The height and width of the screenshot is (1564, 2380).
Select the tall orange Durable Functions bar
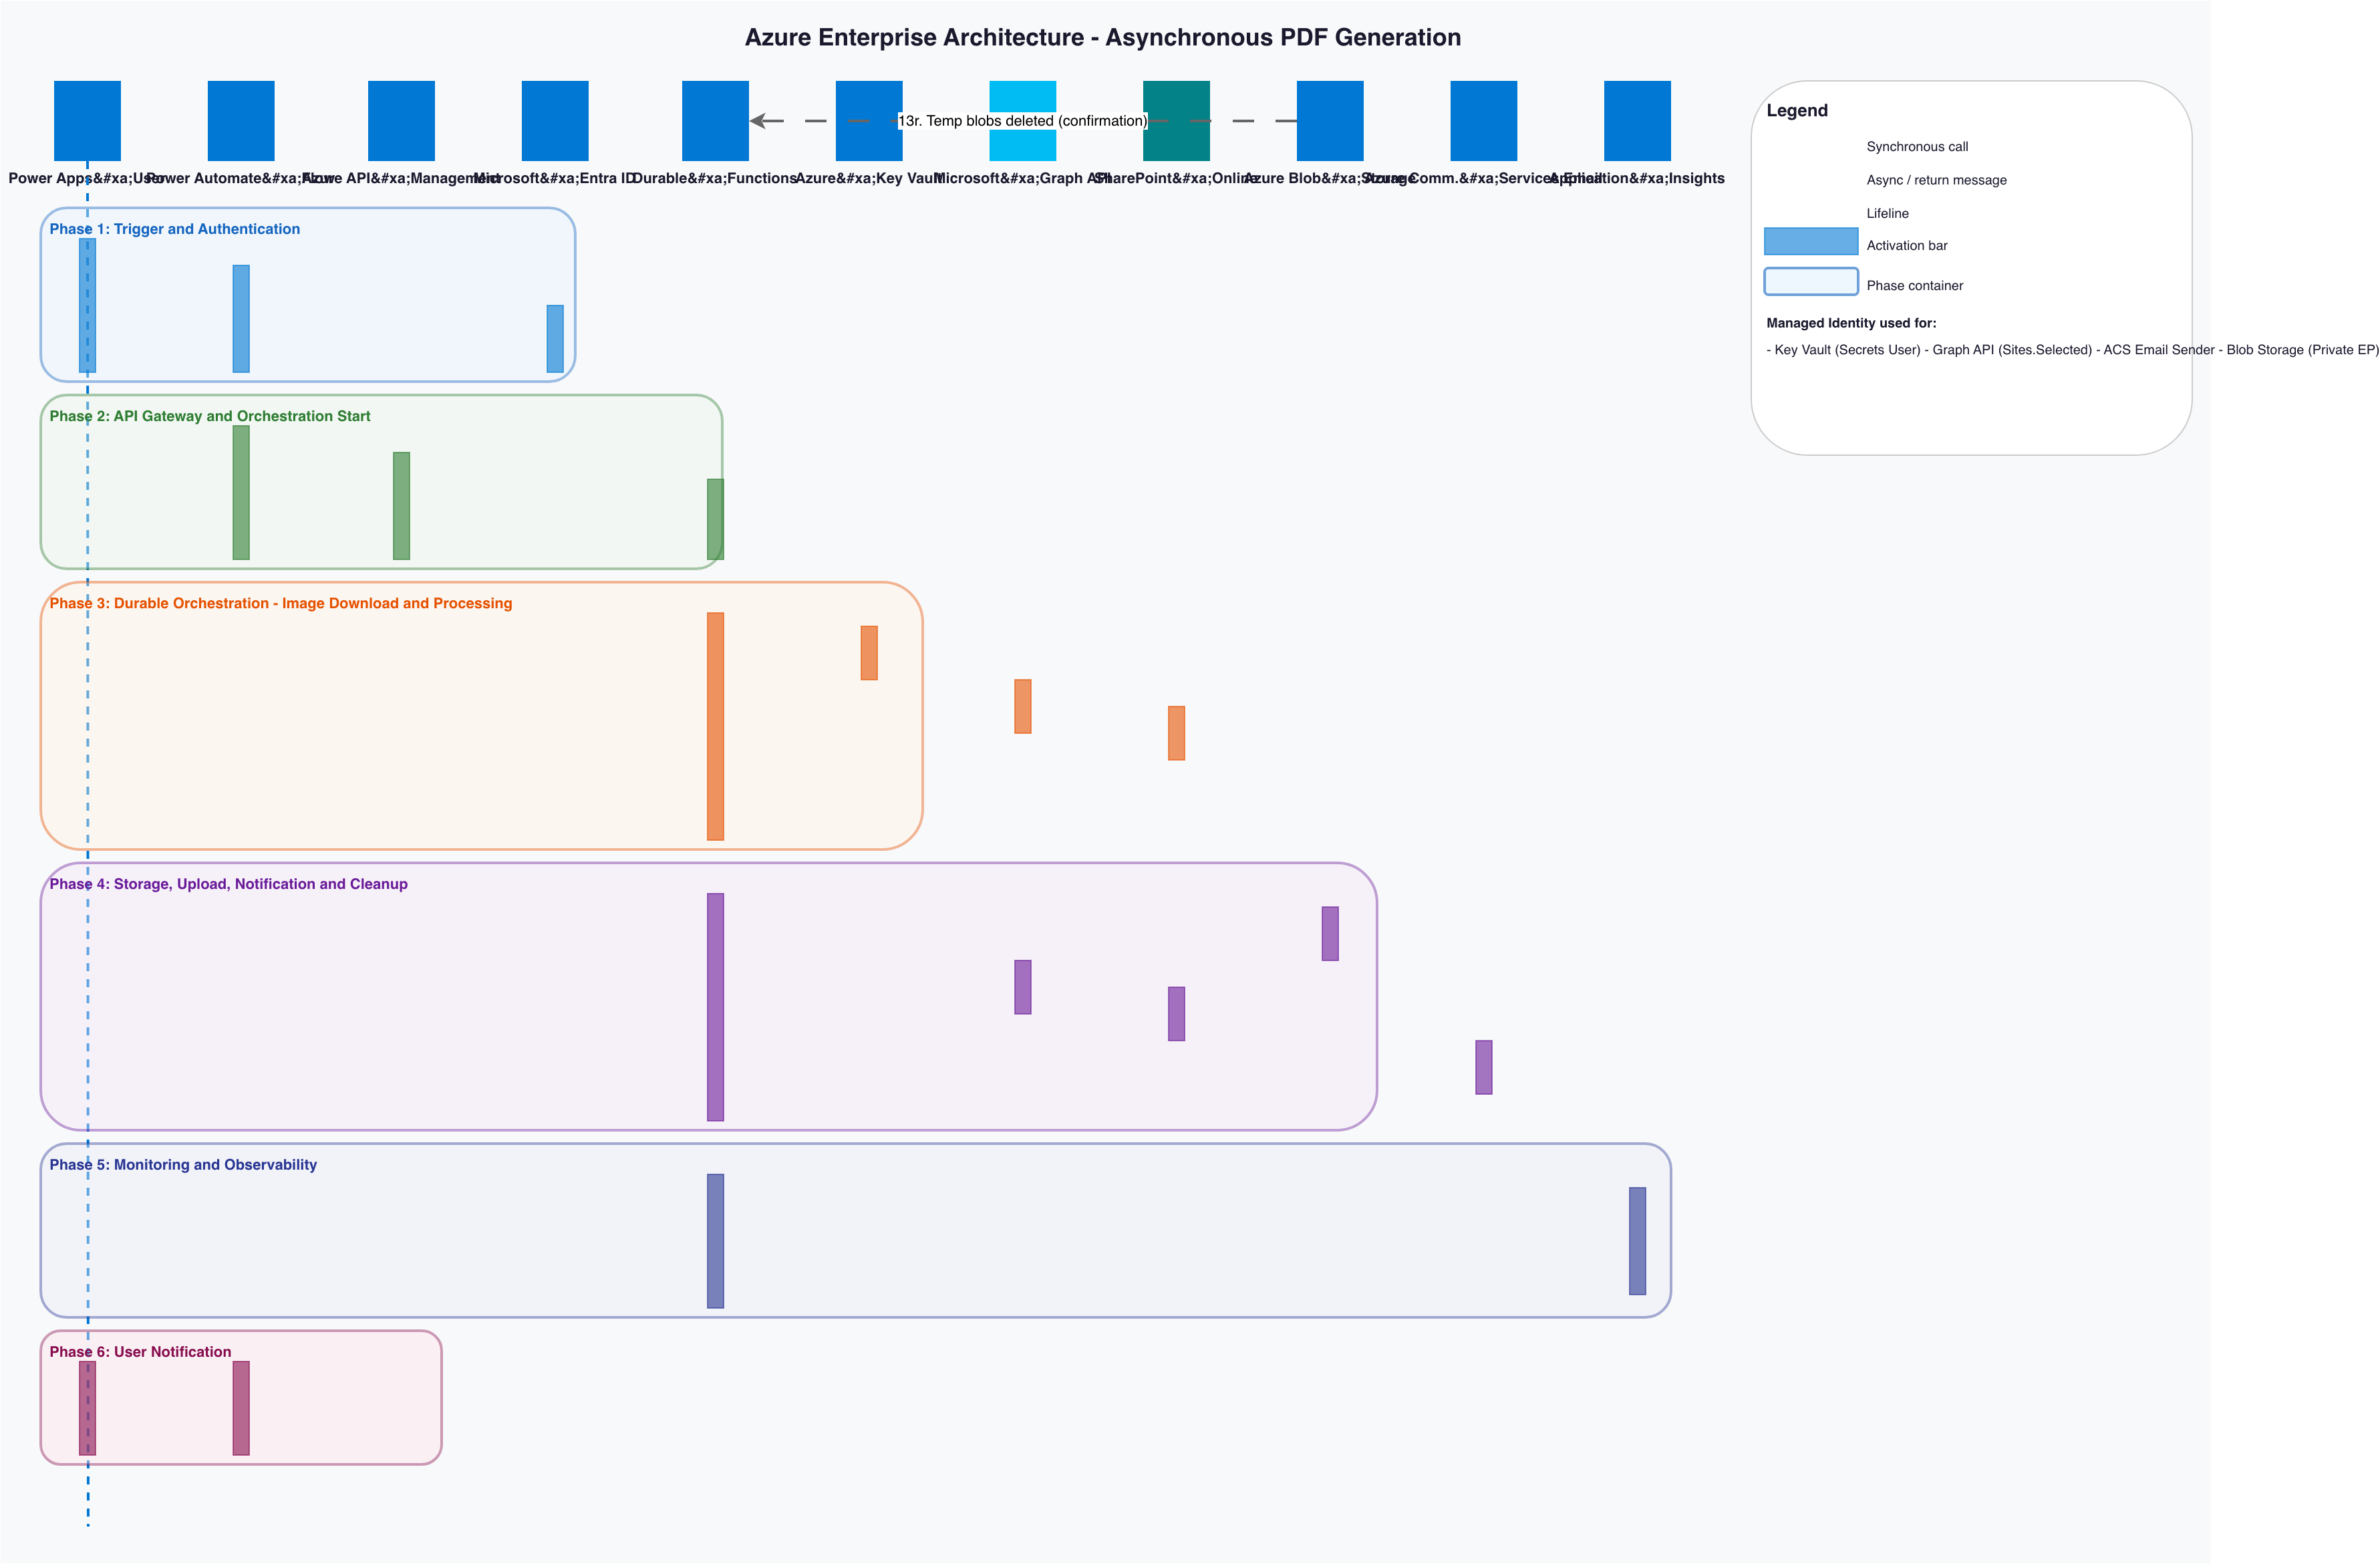tap(715, 726)
